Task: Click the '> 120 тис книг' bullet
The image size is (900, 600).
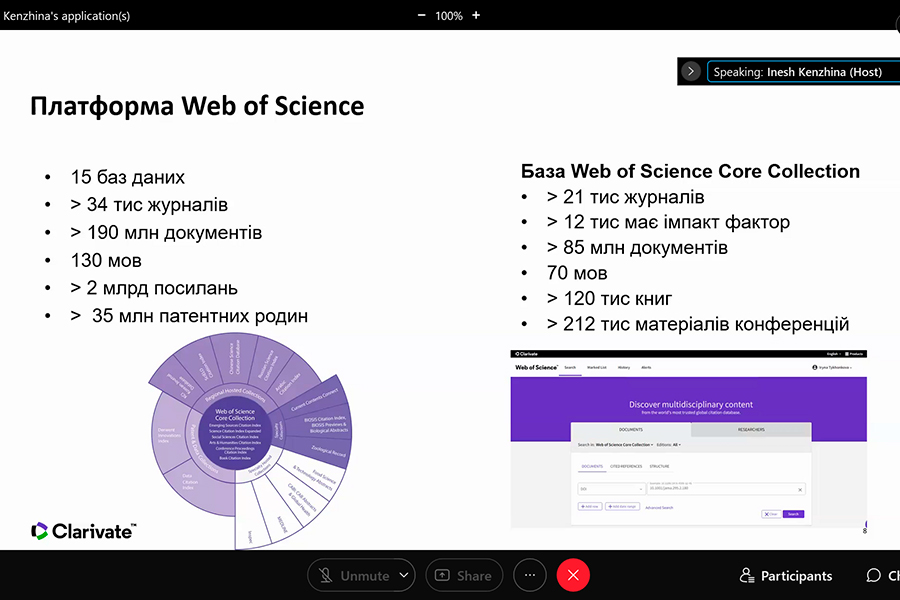Action: pos(609,299)
